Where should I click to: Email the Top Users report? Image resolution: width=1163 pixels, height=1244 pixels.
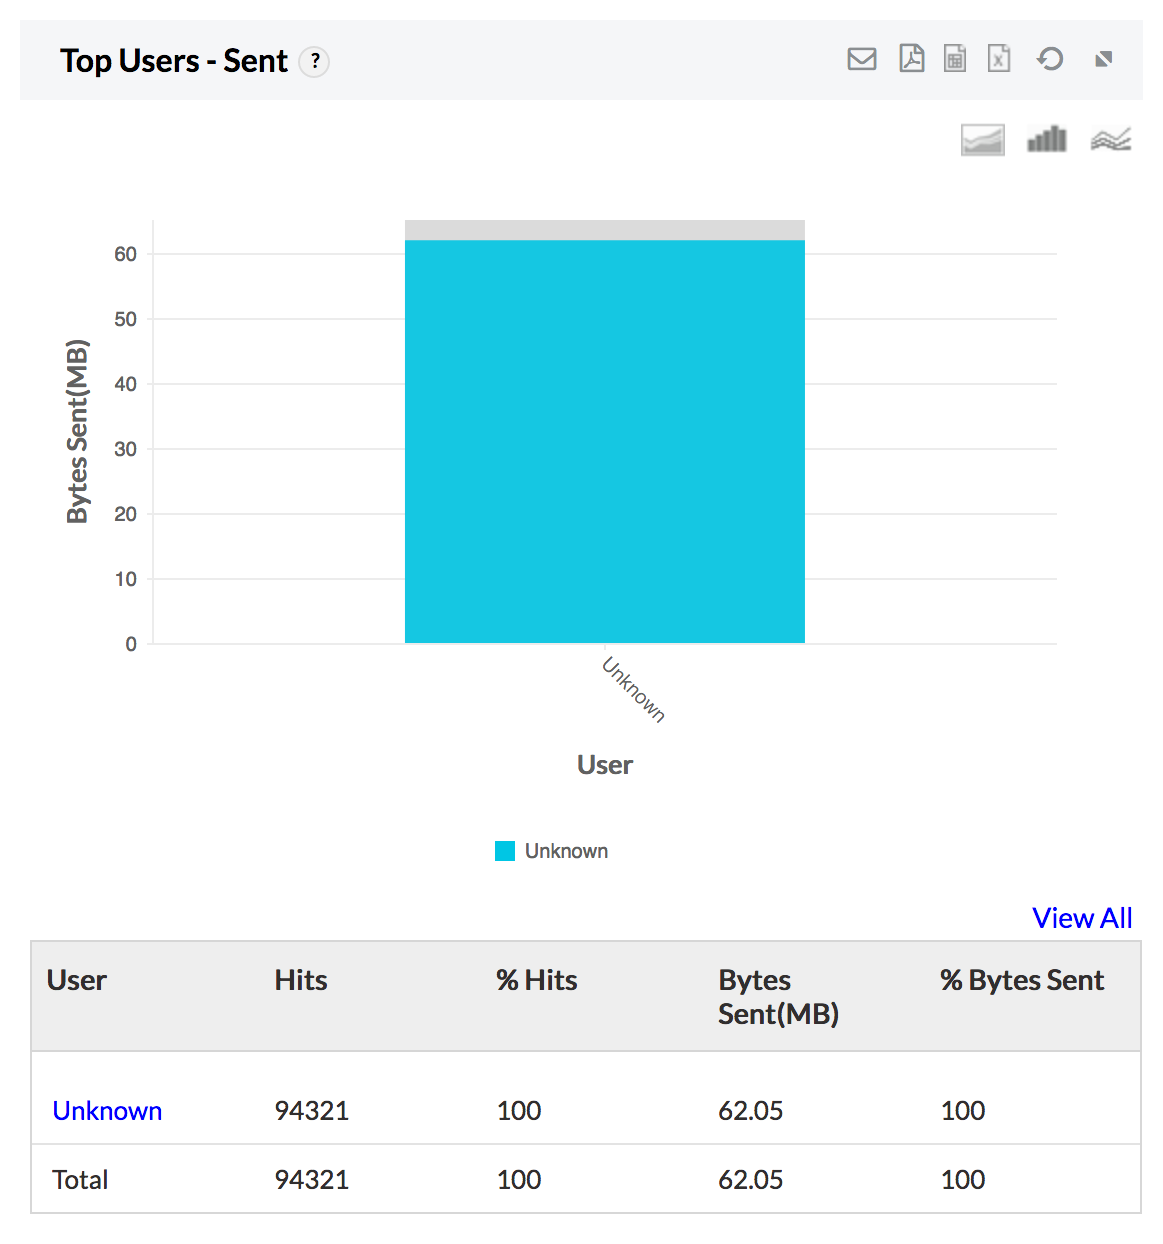861,59
